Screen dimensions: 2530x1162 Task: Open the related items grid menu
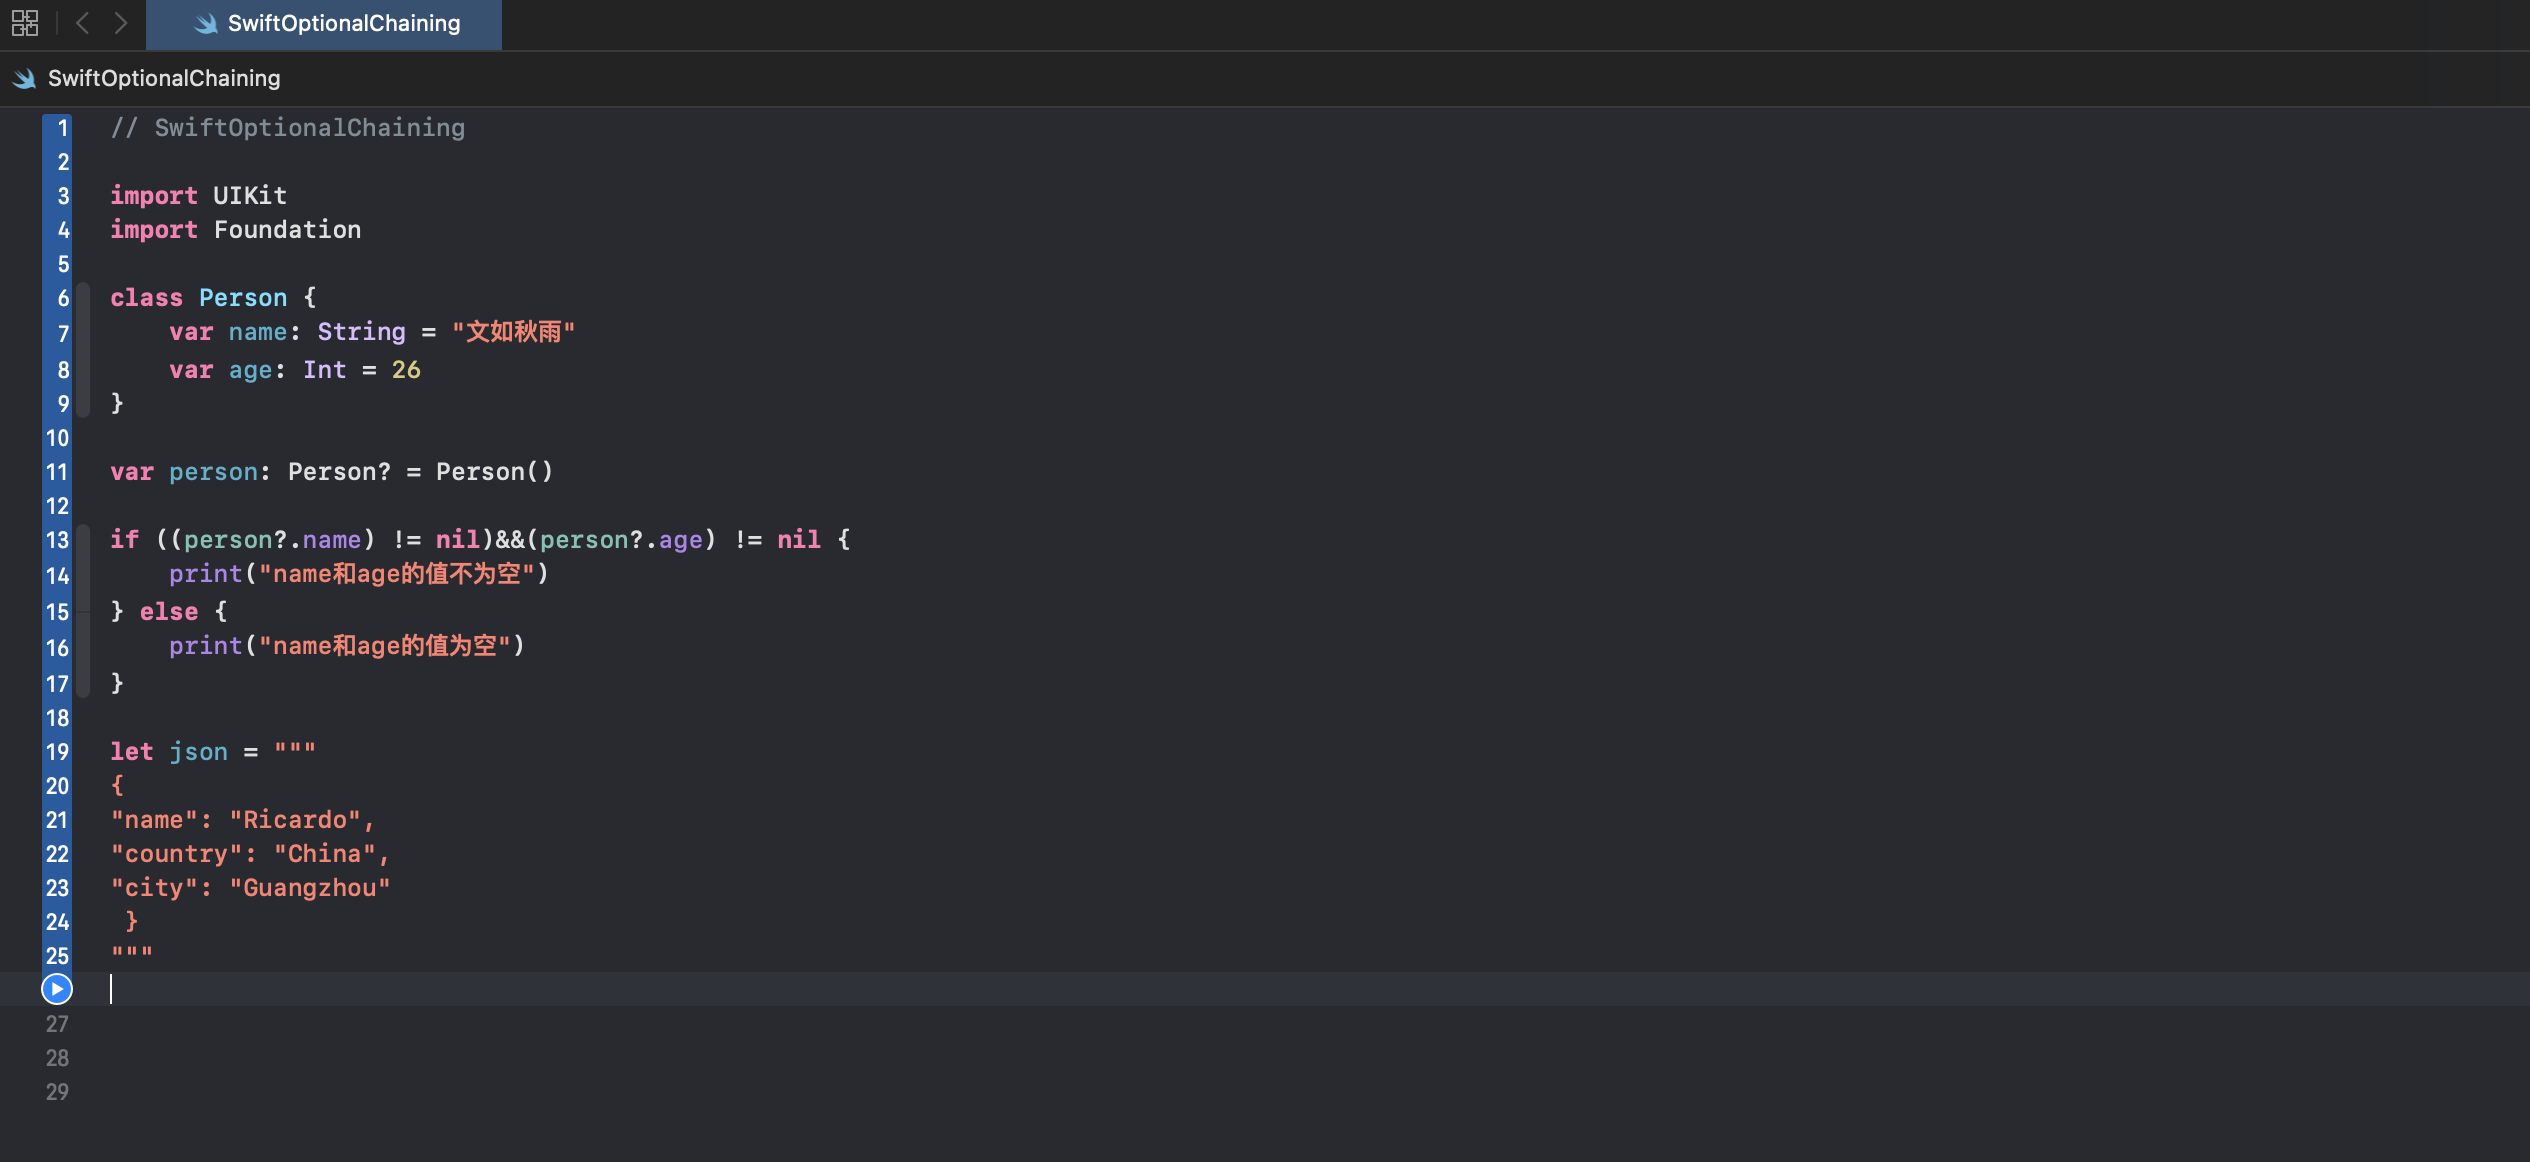(x=25, y=23)
